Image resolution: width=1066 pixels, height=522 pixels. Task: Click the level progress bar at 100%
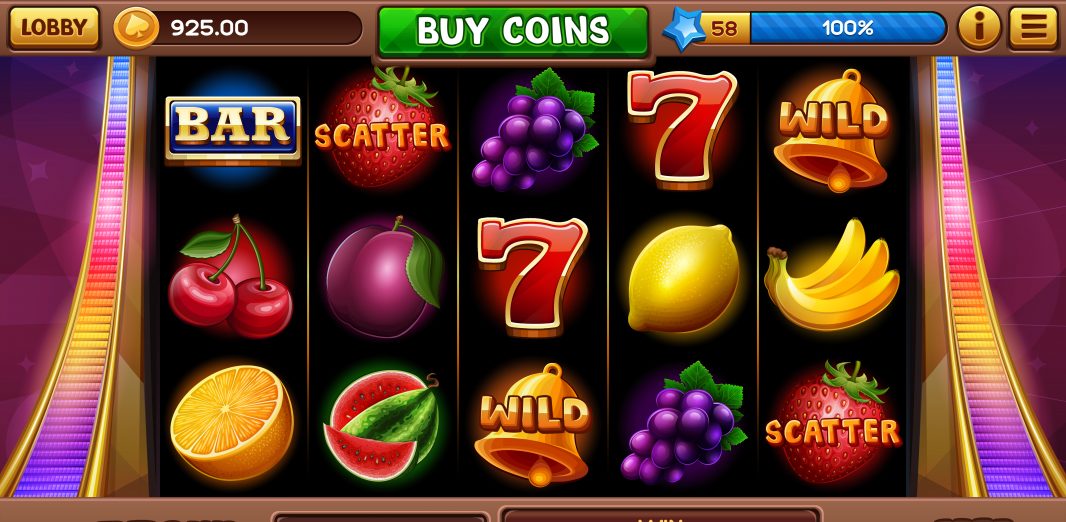pyautogui.click(x=847, y=28)
